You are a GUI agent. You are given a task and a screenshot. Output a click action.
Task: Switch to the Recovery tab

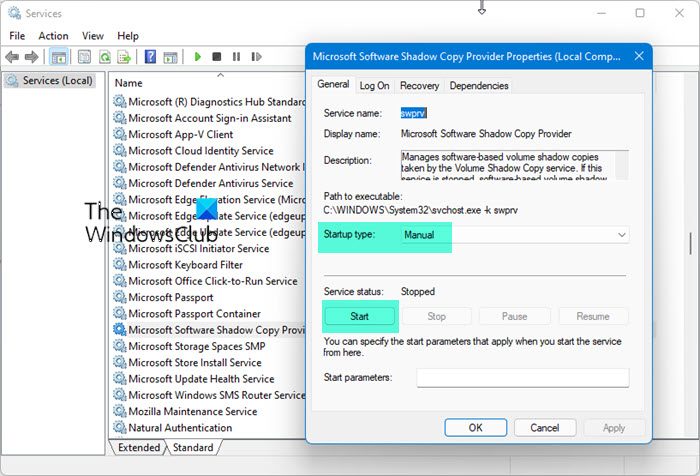419,86
